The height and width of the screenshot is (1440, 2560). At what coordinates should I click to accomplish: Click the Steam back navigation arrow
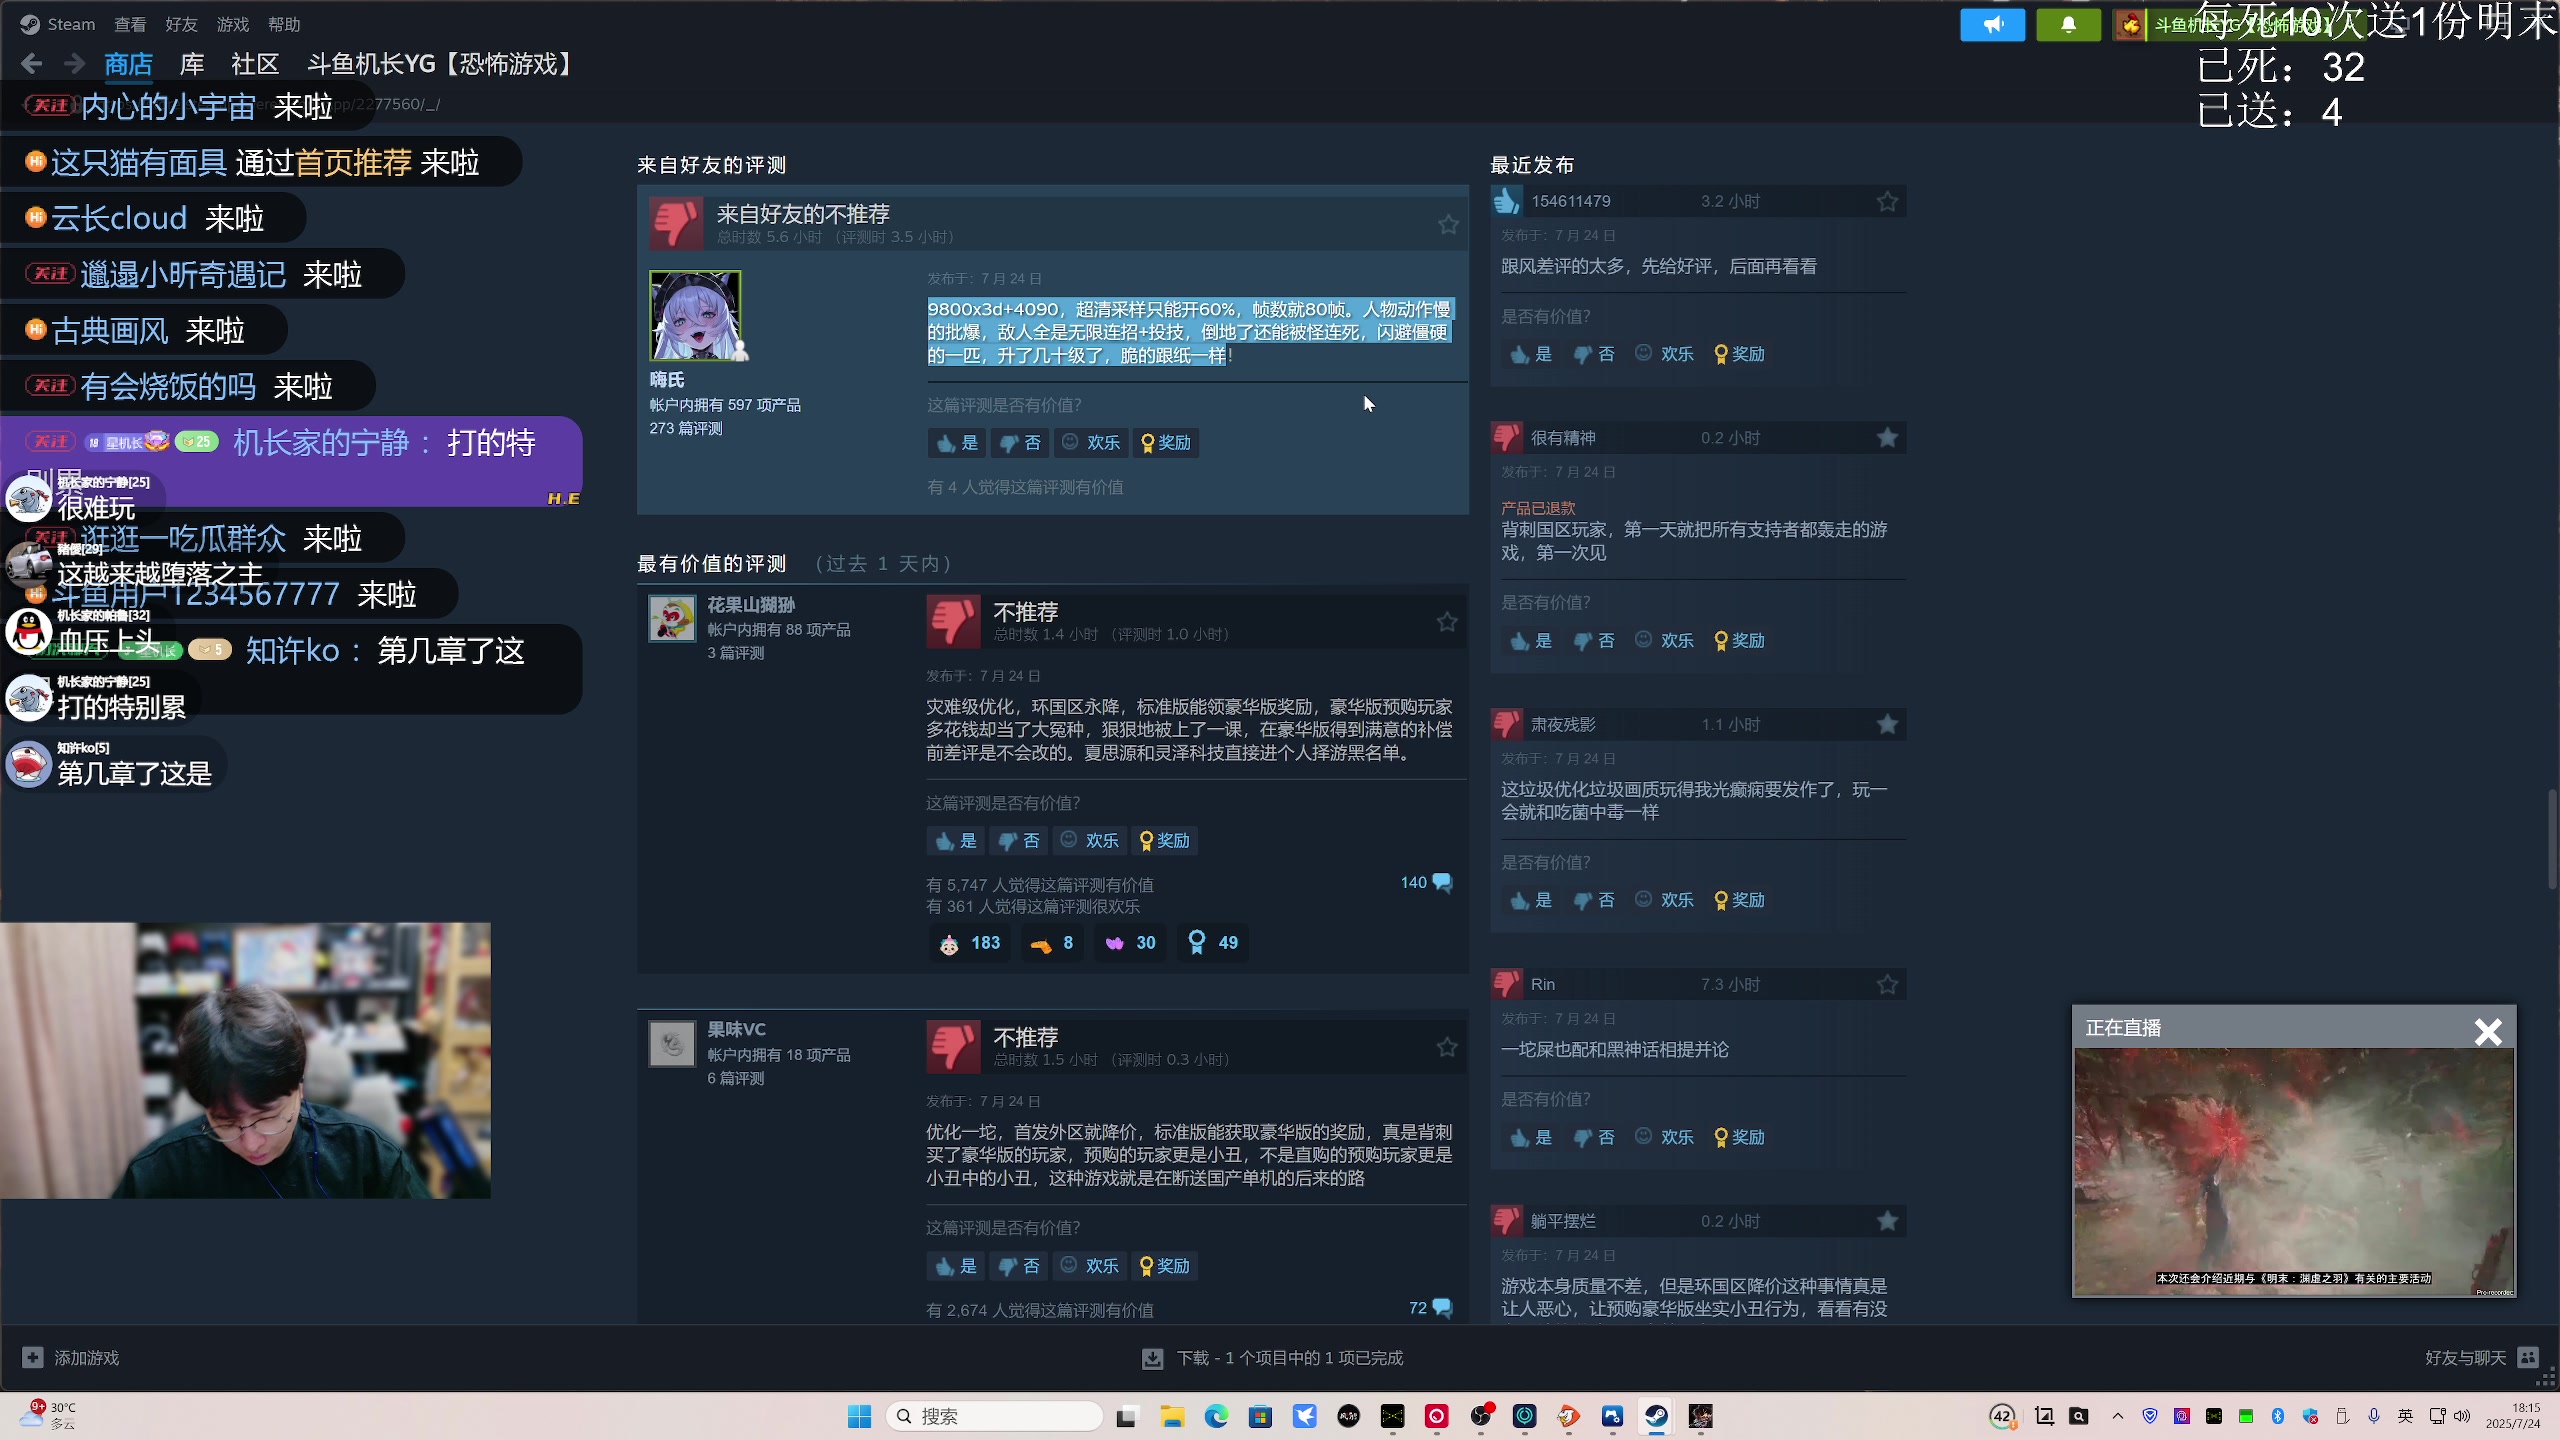[x=31, y=64]
